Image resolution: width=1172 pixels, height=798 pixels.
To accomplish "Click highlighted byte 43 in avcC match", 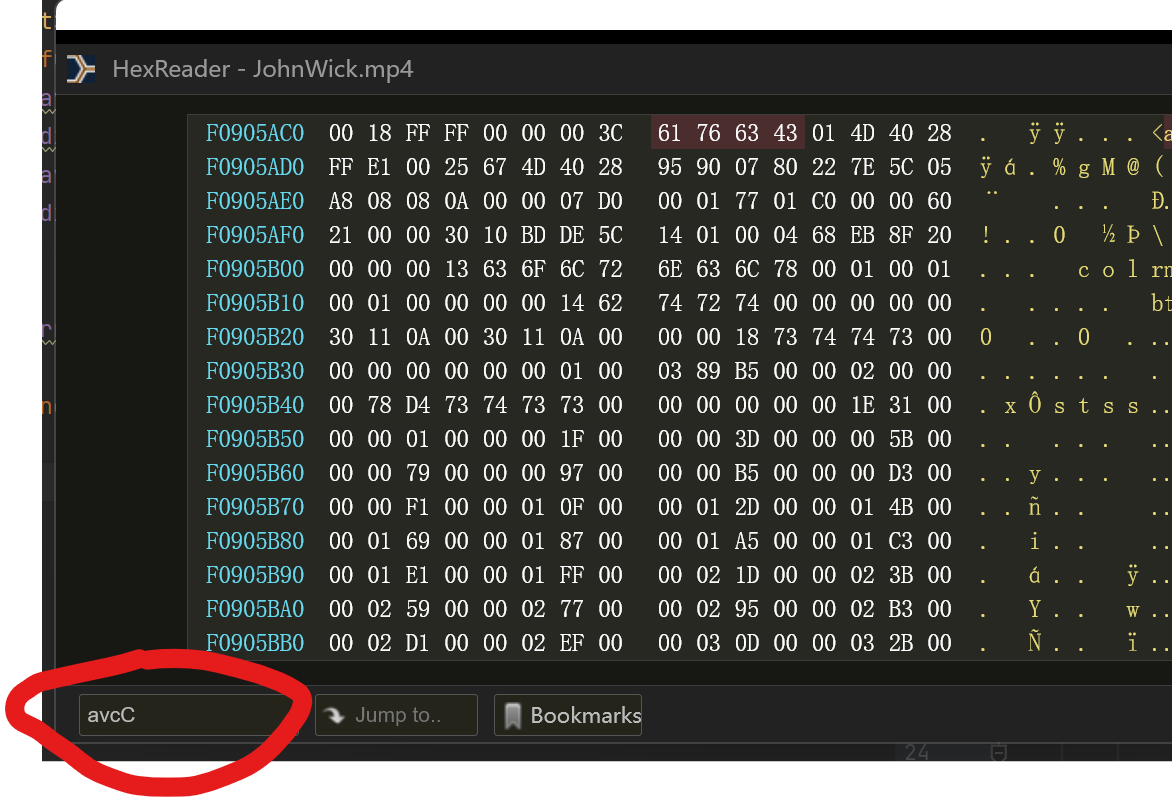I will click(785, 133).
